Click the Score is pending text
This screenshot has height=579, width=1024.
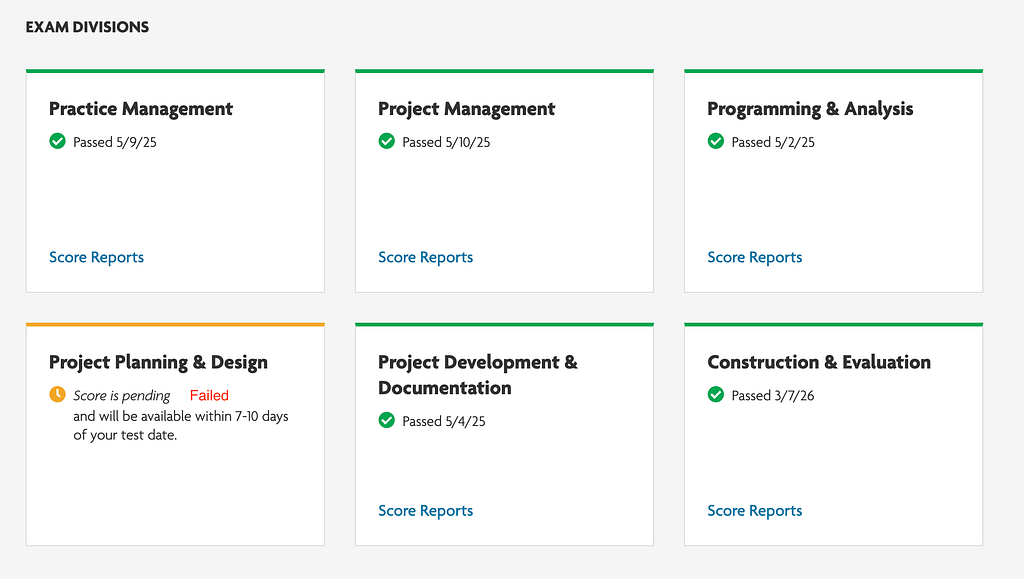click(122, 396)
